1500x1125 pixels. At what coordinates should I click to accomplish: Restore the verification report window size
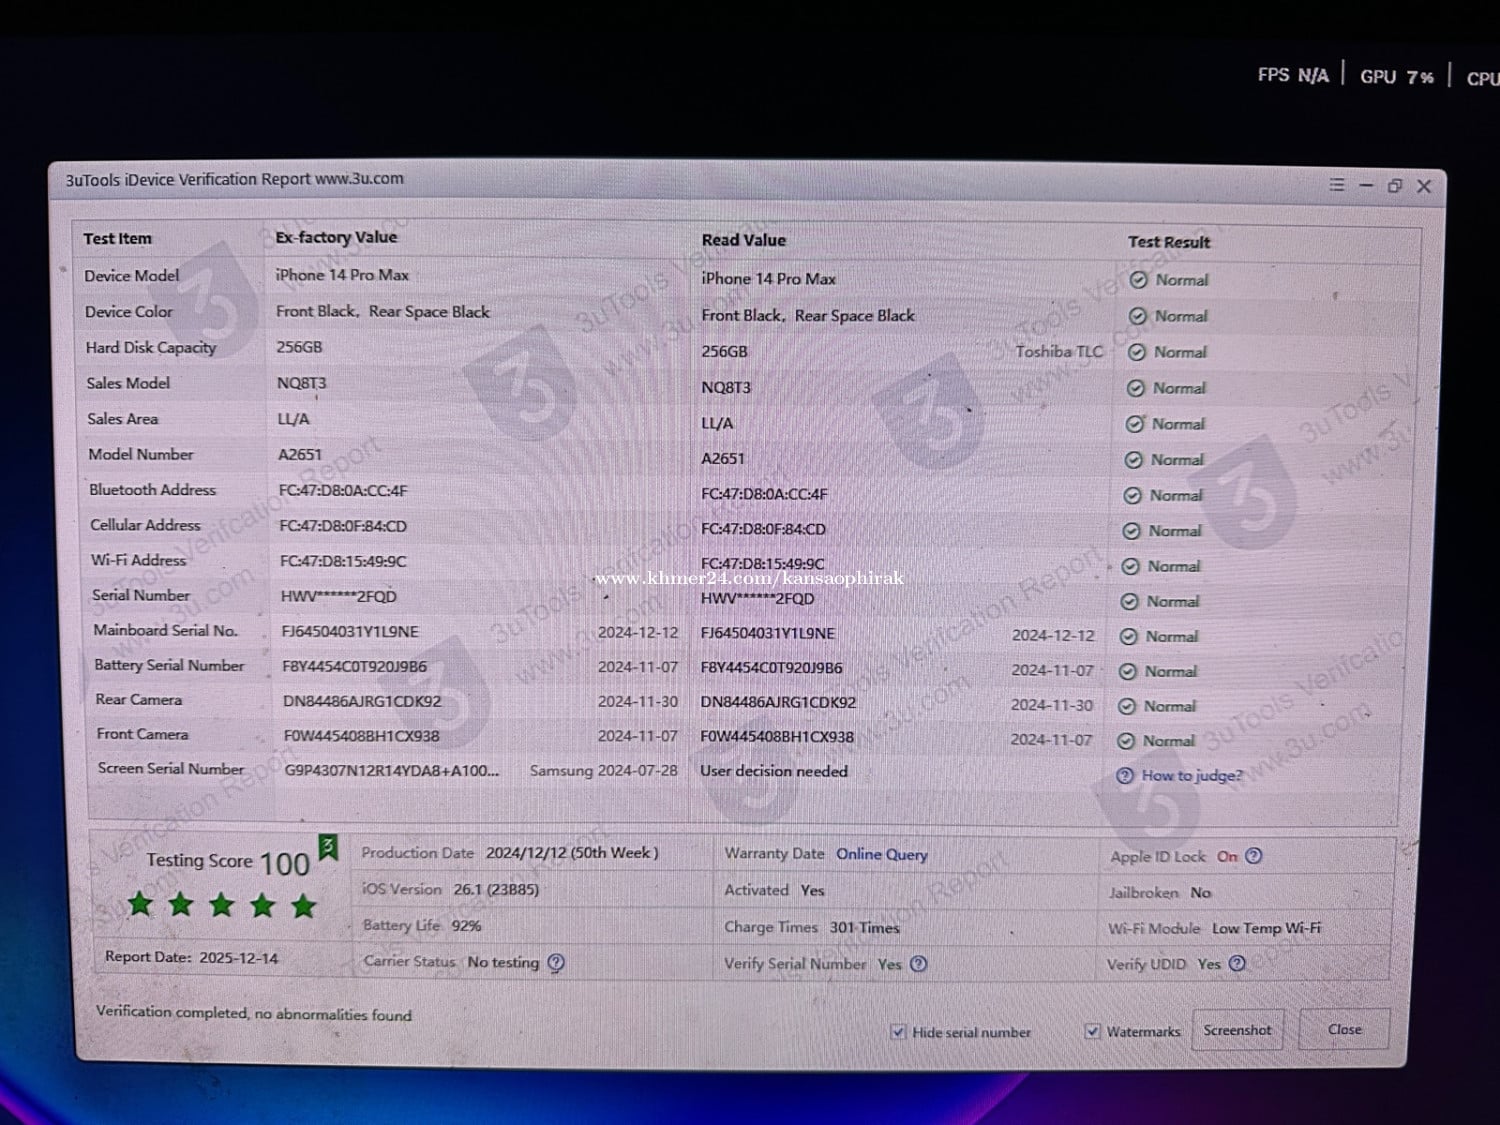(1395, 186)
